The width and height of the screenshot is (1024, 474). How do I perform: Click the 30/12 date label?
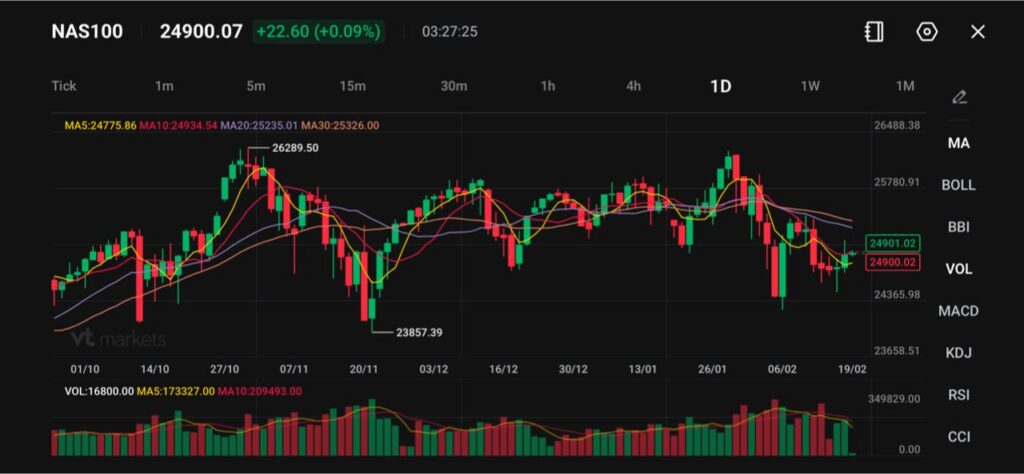point(573,370)
